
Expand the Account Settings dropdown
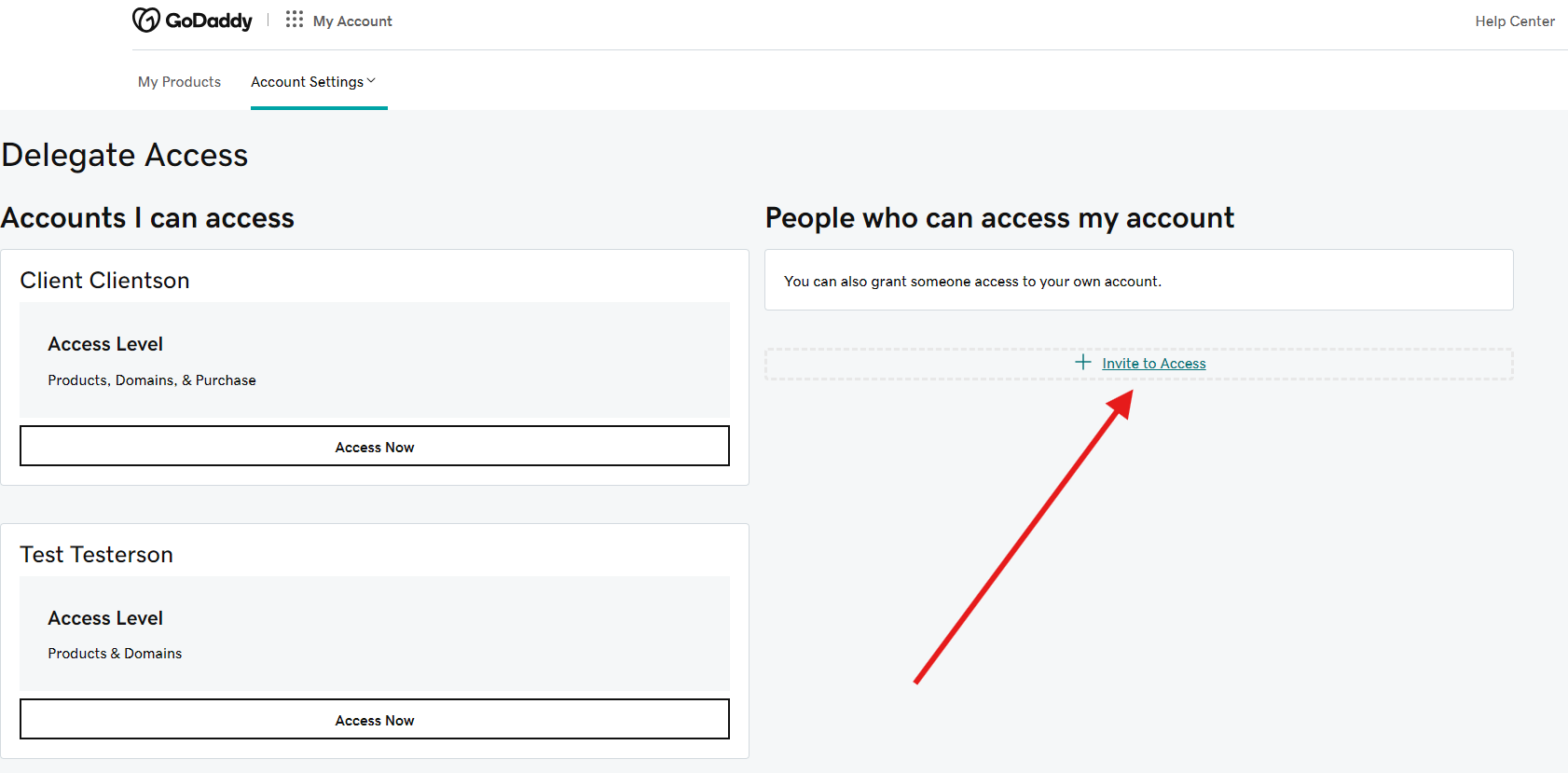click(x=314, y=82)
